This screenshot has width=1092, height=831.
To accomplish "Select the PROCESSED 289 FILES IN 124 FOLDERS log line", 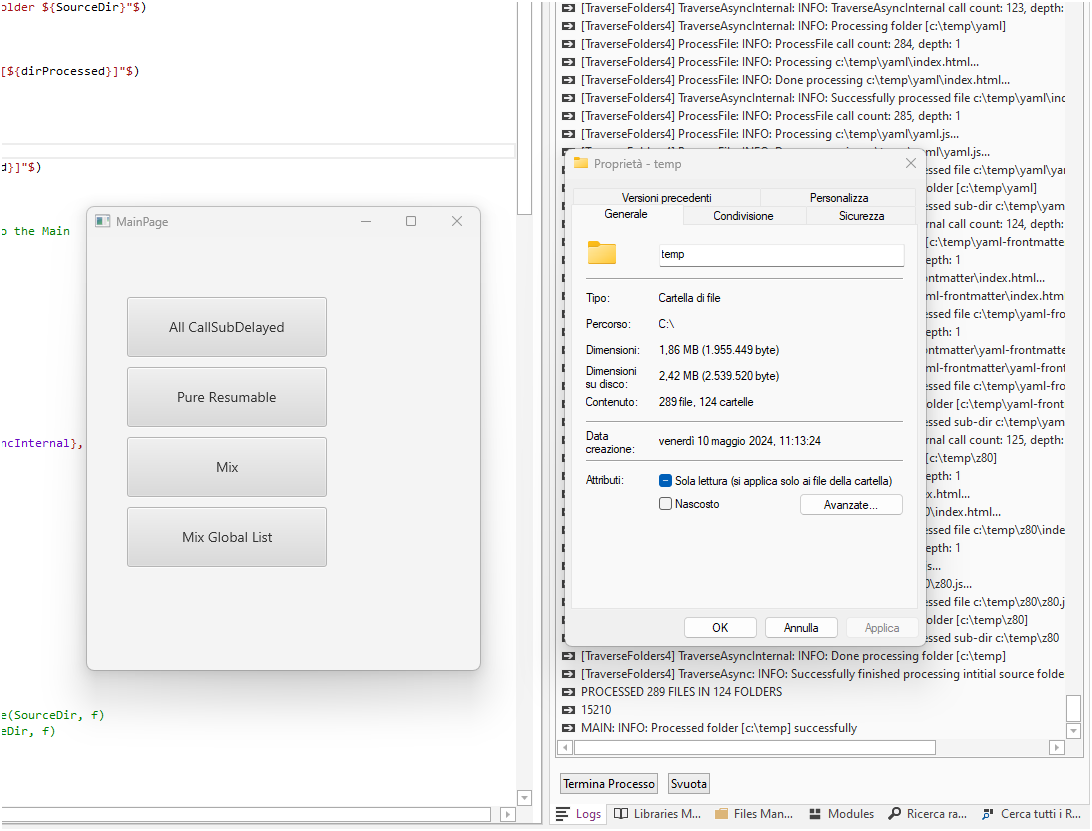I will 681,692.
